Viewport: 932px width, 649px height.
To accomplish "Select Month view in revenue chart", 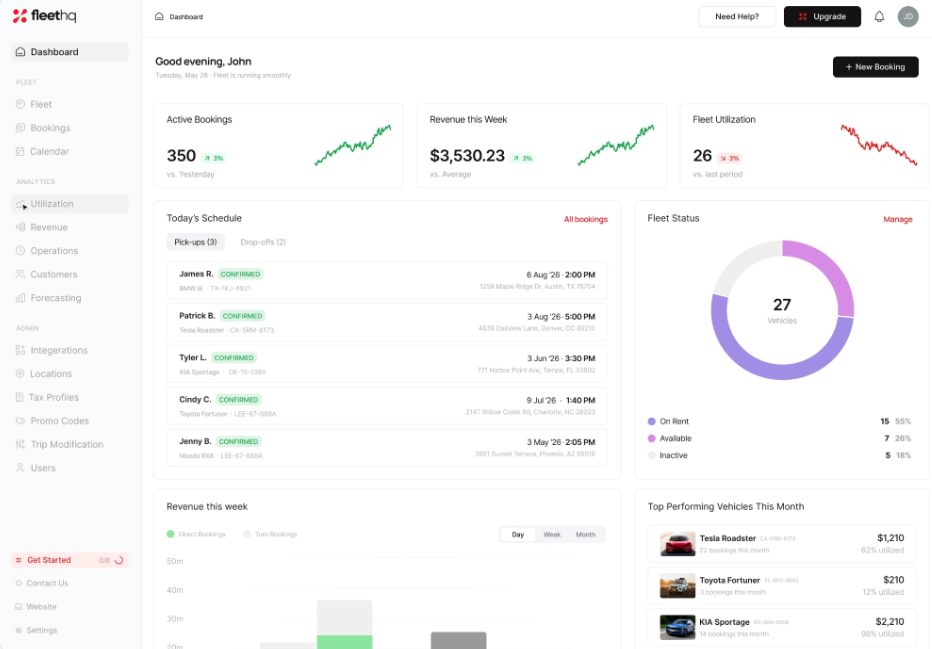I will click(x=585, y=534).
